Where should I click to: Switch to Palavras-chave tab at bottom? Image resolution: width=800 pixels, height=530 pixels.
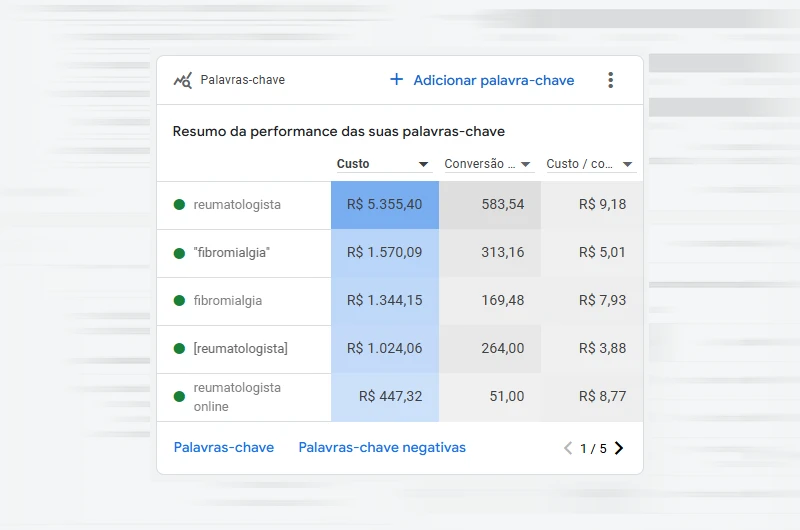click(x=223, y=448)
